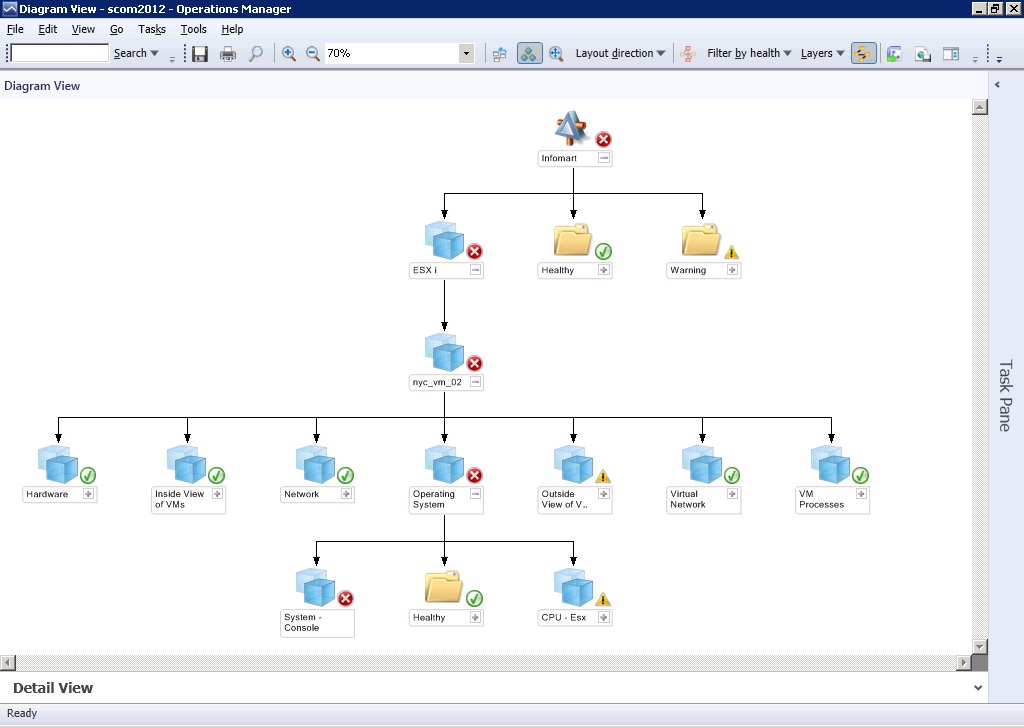Click the horizontal scrollbar left arrow
1024x728 pixels.
[x=8, y=663]
